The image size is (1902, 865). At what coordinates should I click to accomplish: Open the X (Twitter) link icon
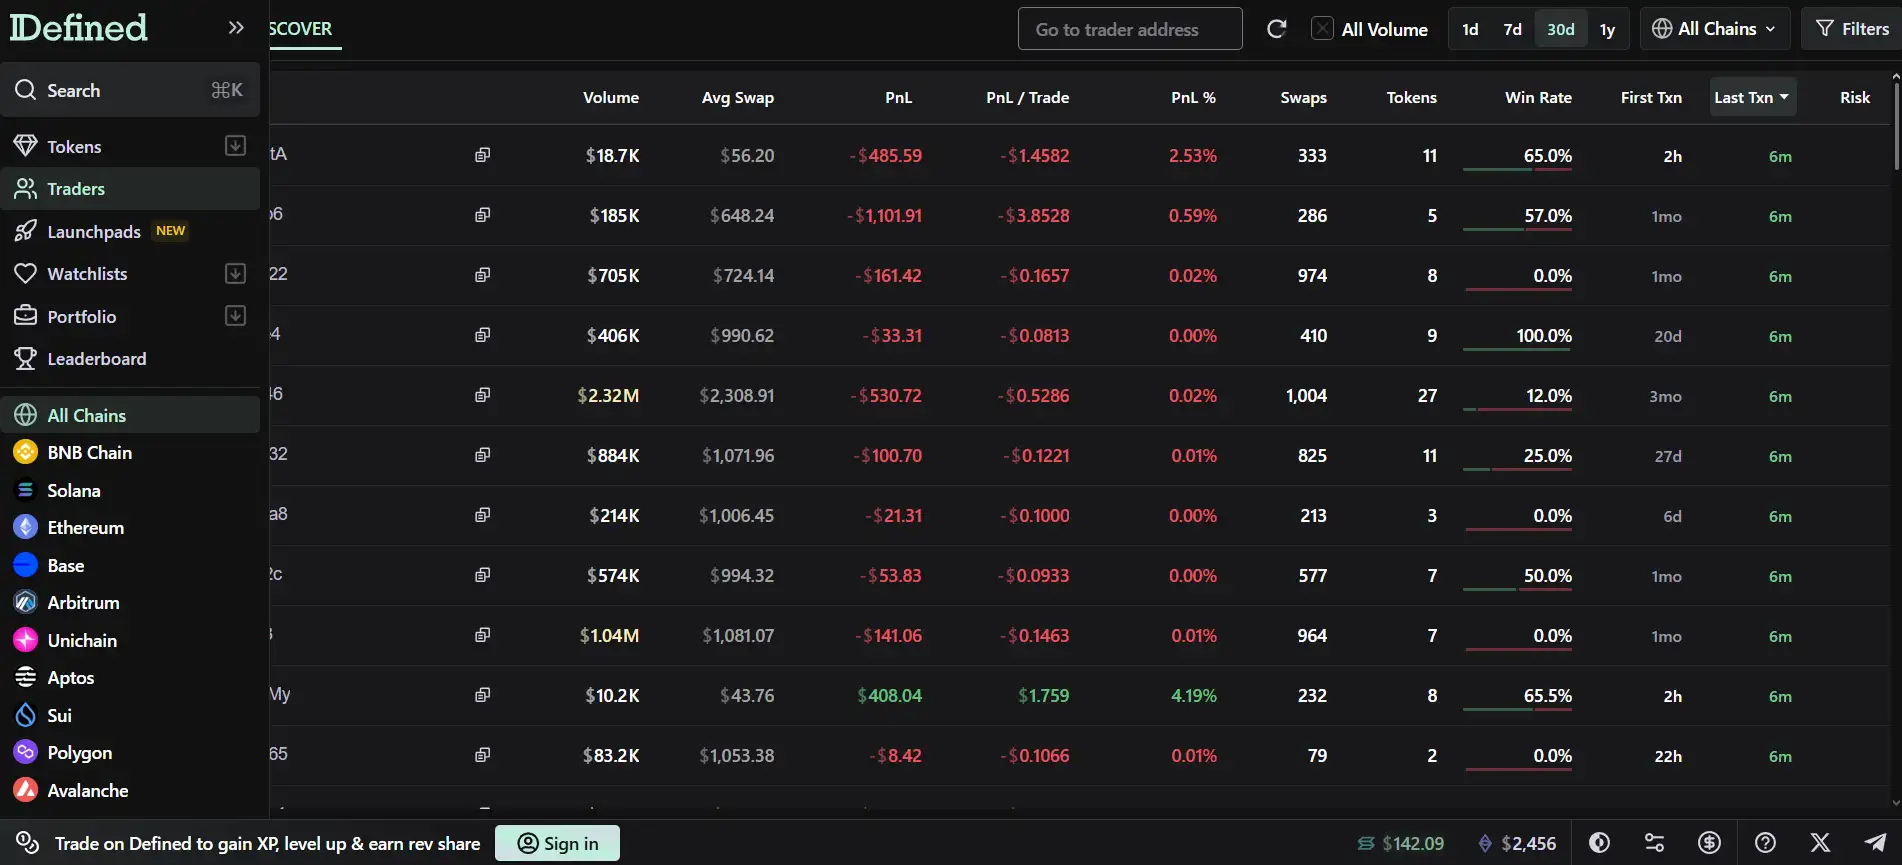(x=1820, y=843)
